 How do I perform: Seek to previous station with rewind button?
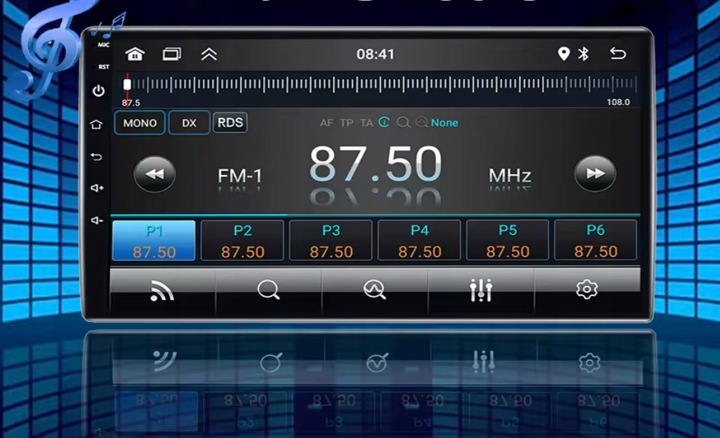(155, 174)
